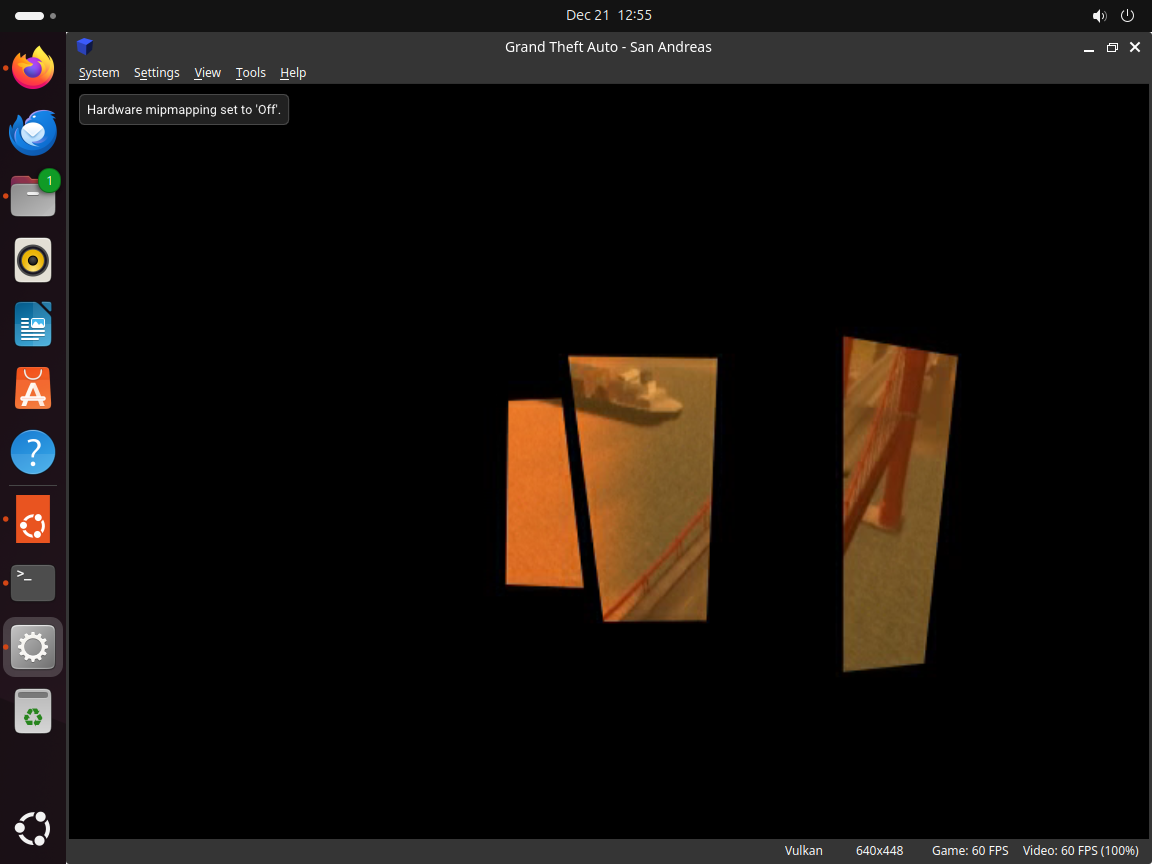Screen dimensions: 1152x864
Task: Open the Tools menu
Action: (251, 73)
